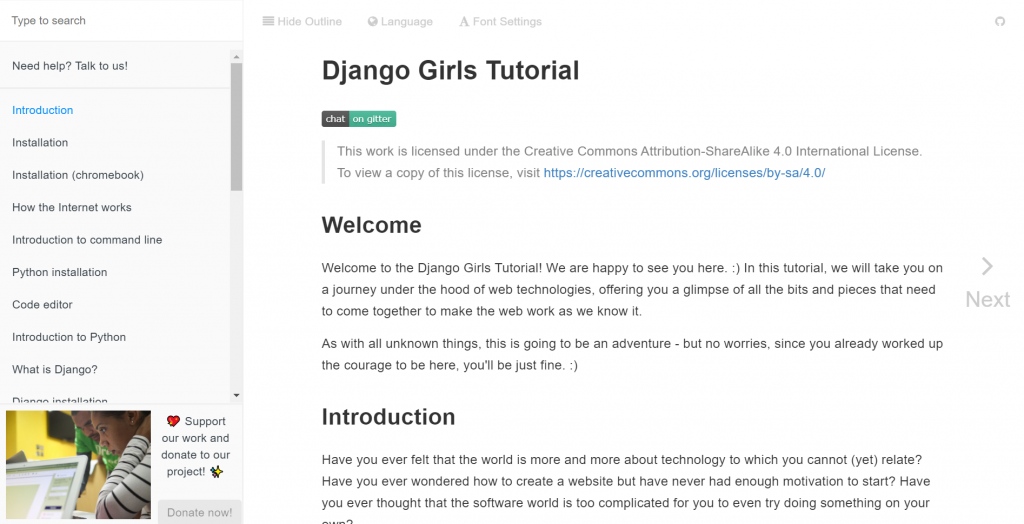Open the Language menu
The height and width of the screenshot is (524, 1024).
400,22
